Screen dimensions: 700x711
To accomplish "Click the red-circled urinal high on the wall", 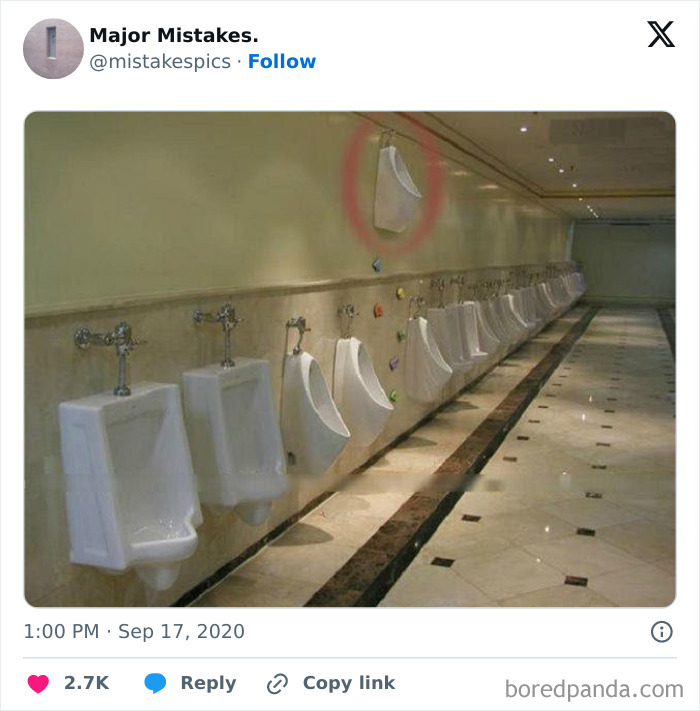I will click(x=396, y=186).
